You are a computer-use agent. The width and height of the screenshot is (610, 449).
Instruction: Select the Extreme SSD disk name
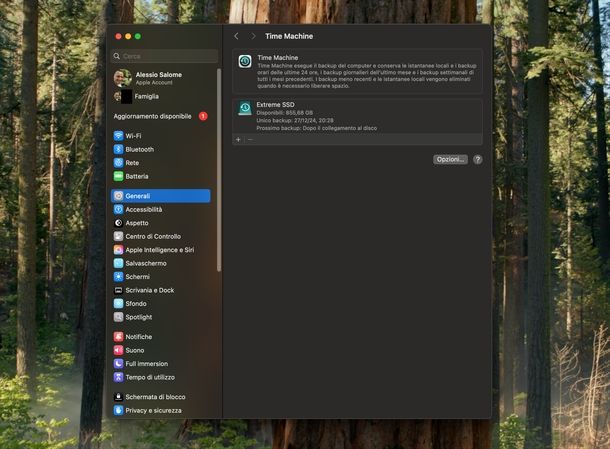point(275,105)
